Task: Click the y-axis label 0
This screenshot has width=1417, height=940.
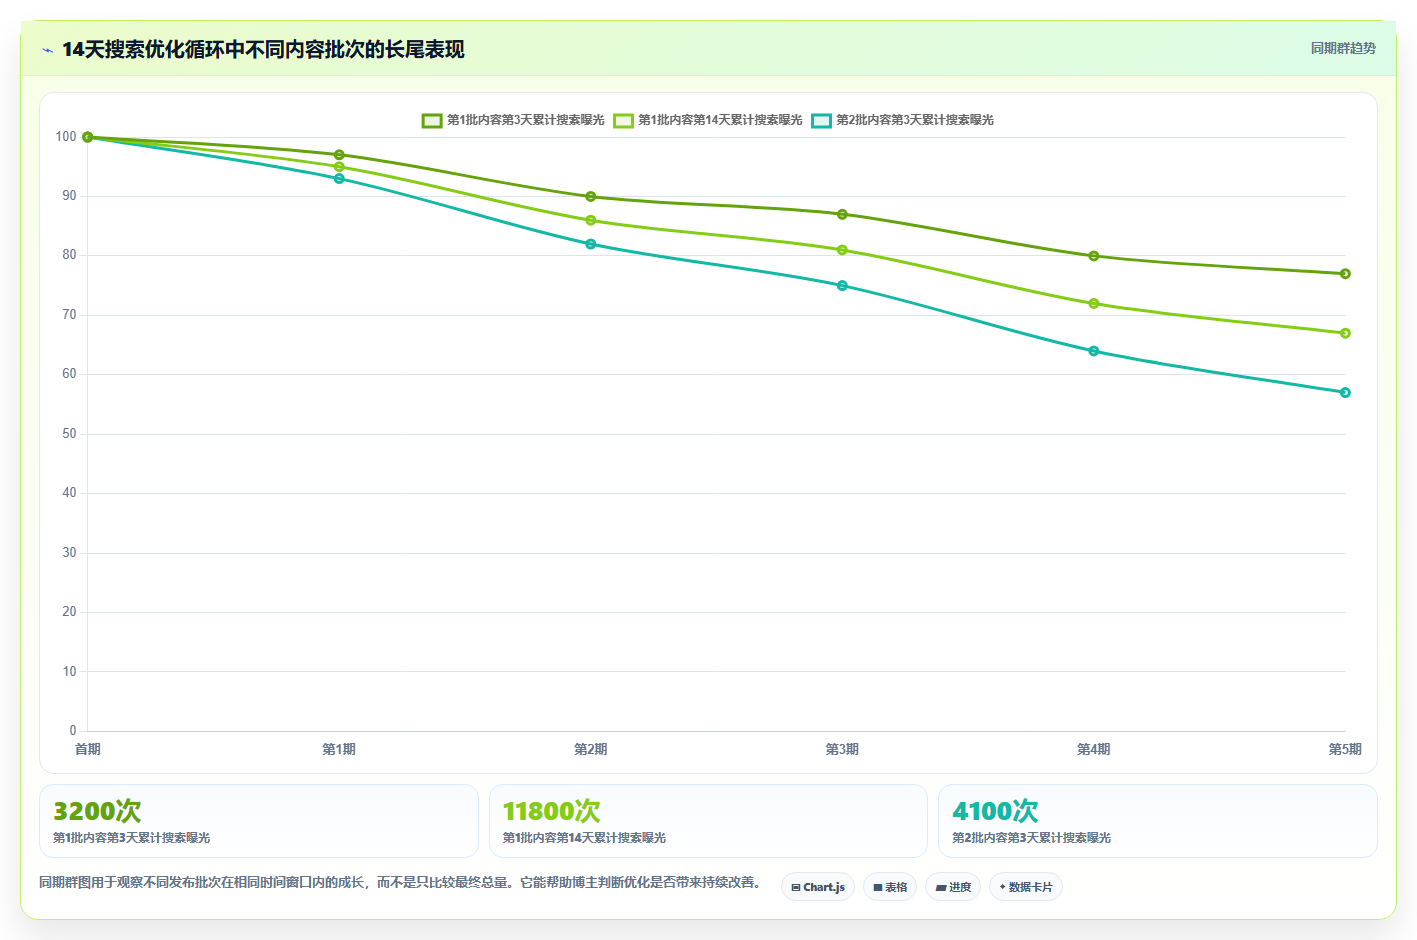Action: coord(73,731)
